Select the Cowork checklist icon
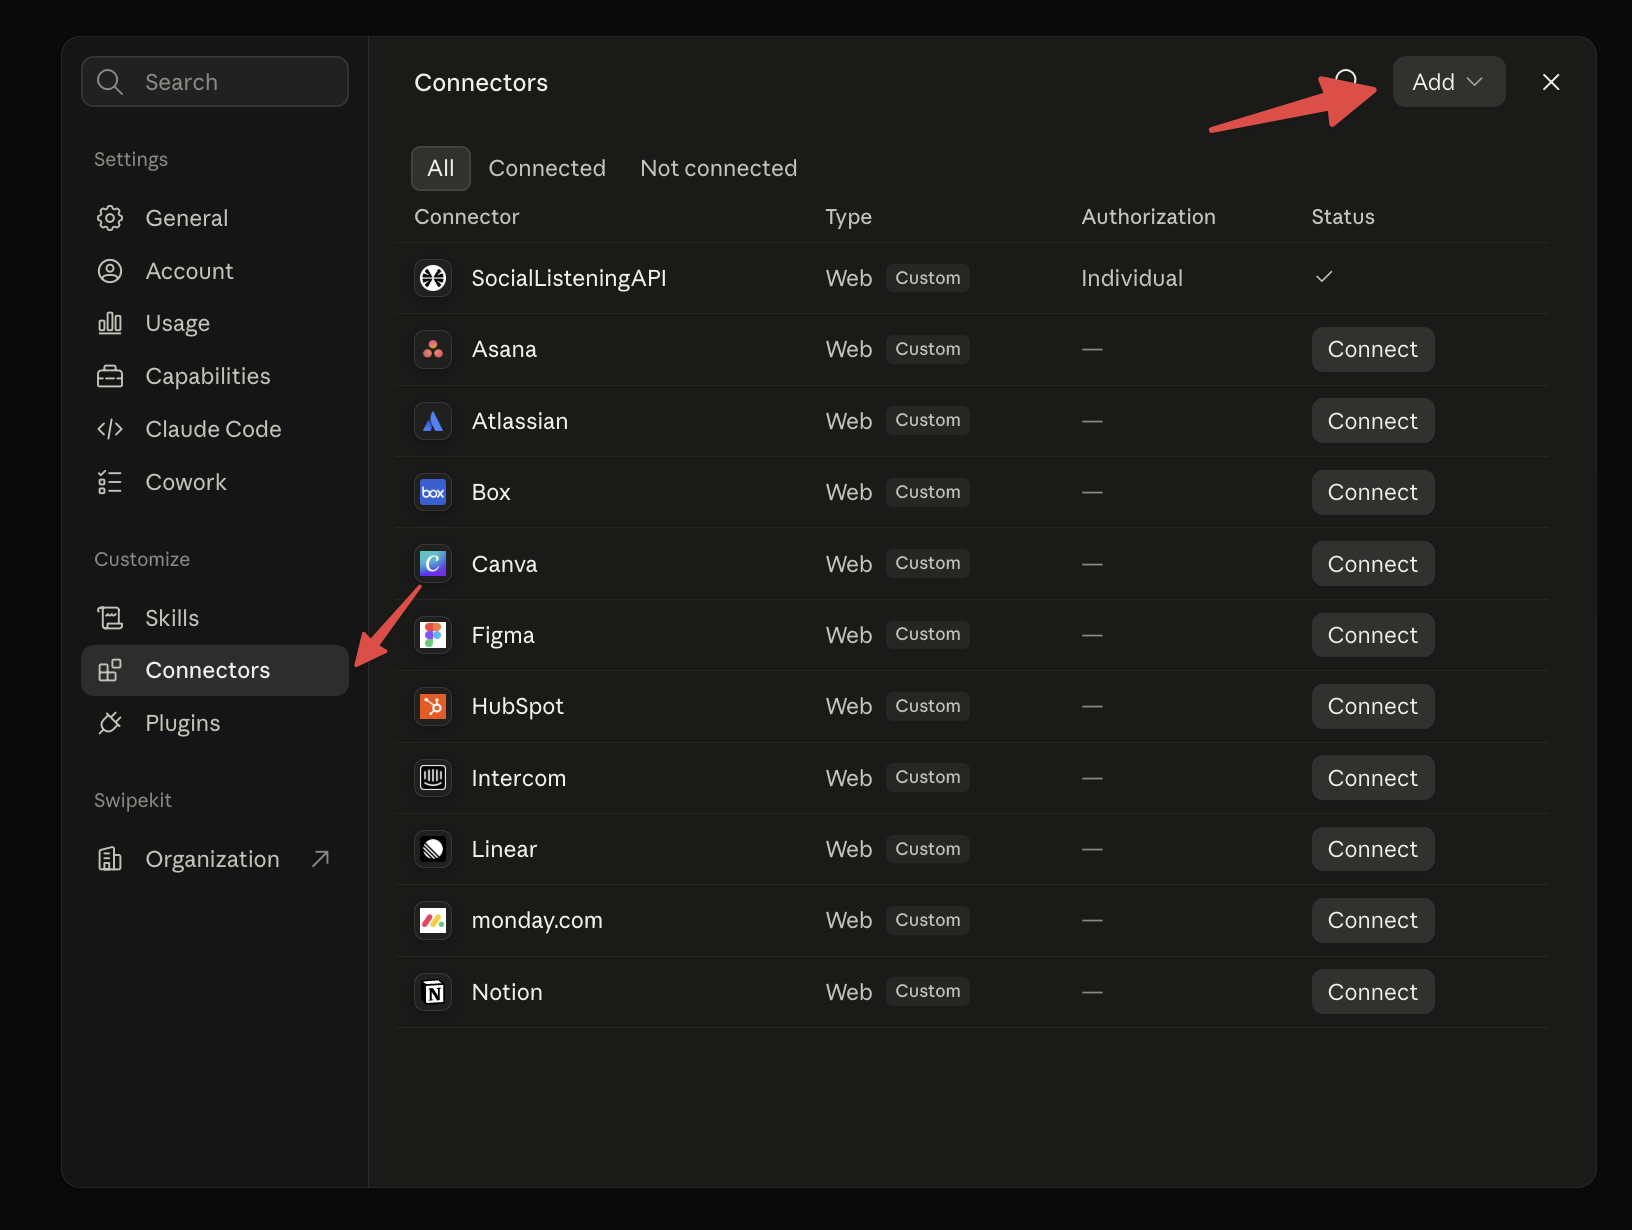The image size is (1632, 1230). point(110,482)
